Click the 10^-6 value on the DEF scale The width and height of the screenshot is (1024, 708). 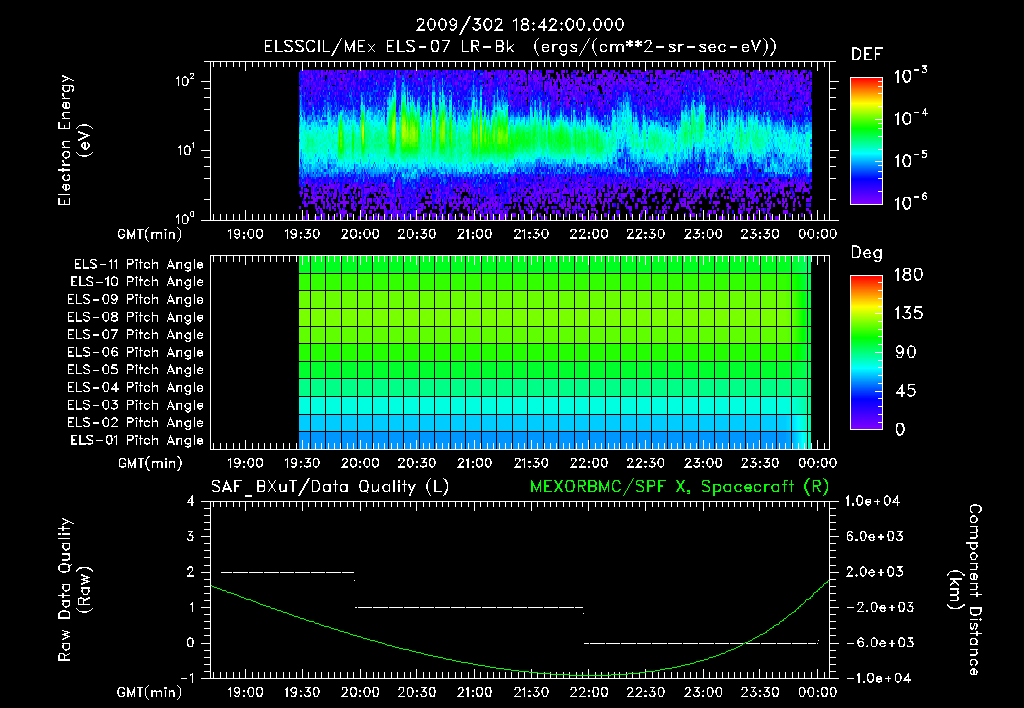pos(910,202)
